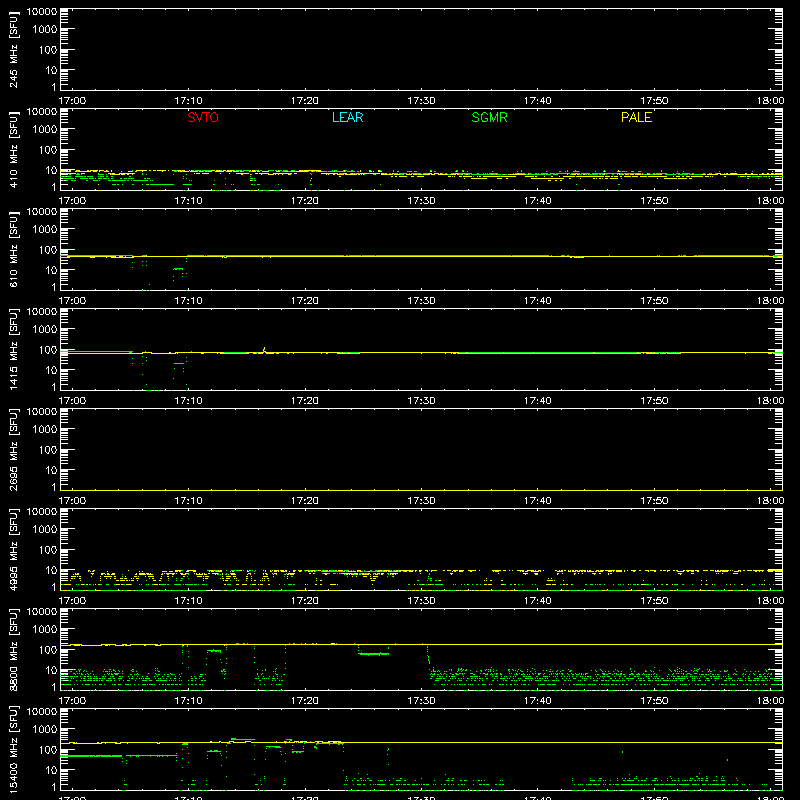This screenshot has height=800, width=800.
Task: Click the small yellow spike in 1415 MHz trace
Action: click(264, 350)
